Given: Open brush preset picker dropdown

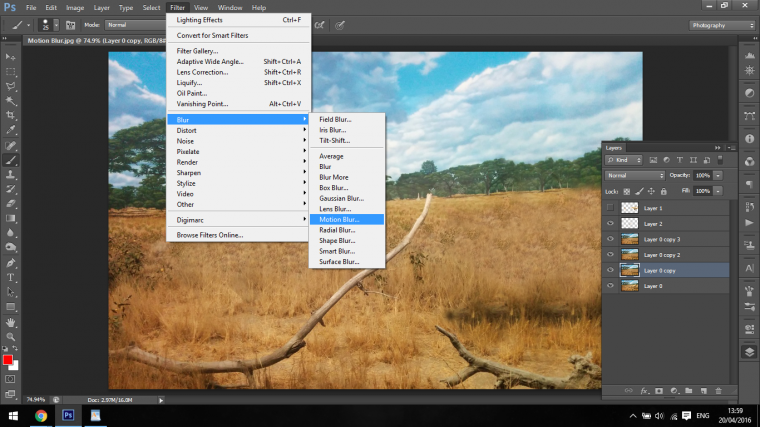Looking at the screenshot, I should tap(56, 25).
